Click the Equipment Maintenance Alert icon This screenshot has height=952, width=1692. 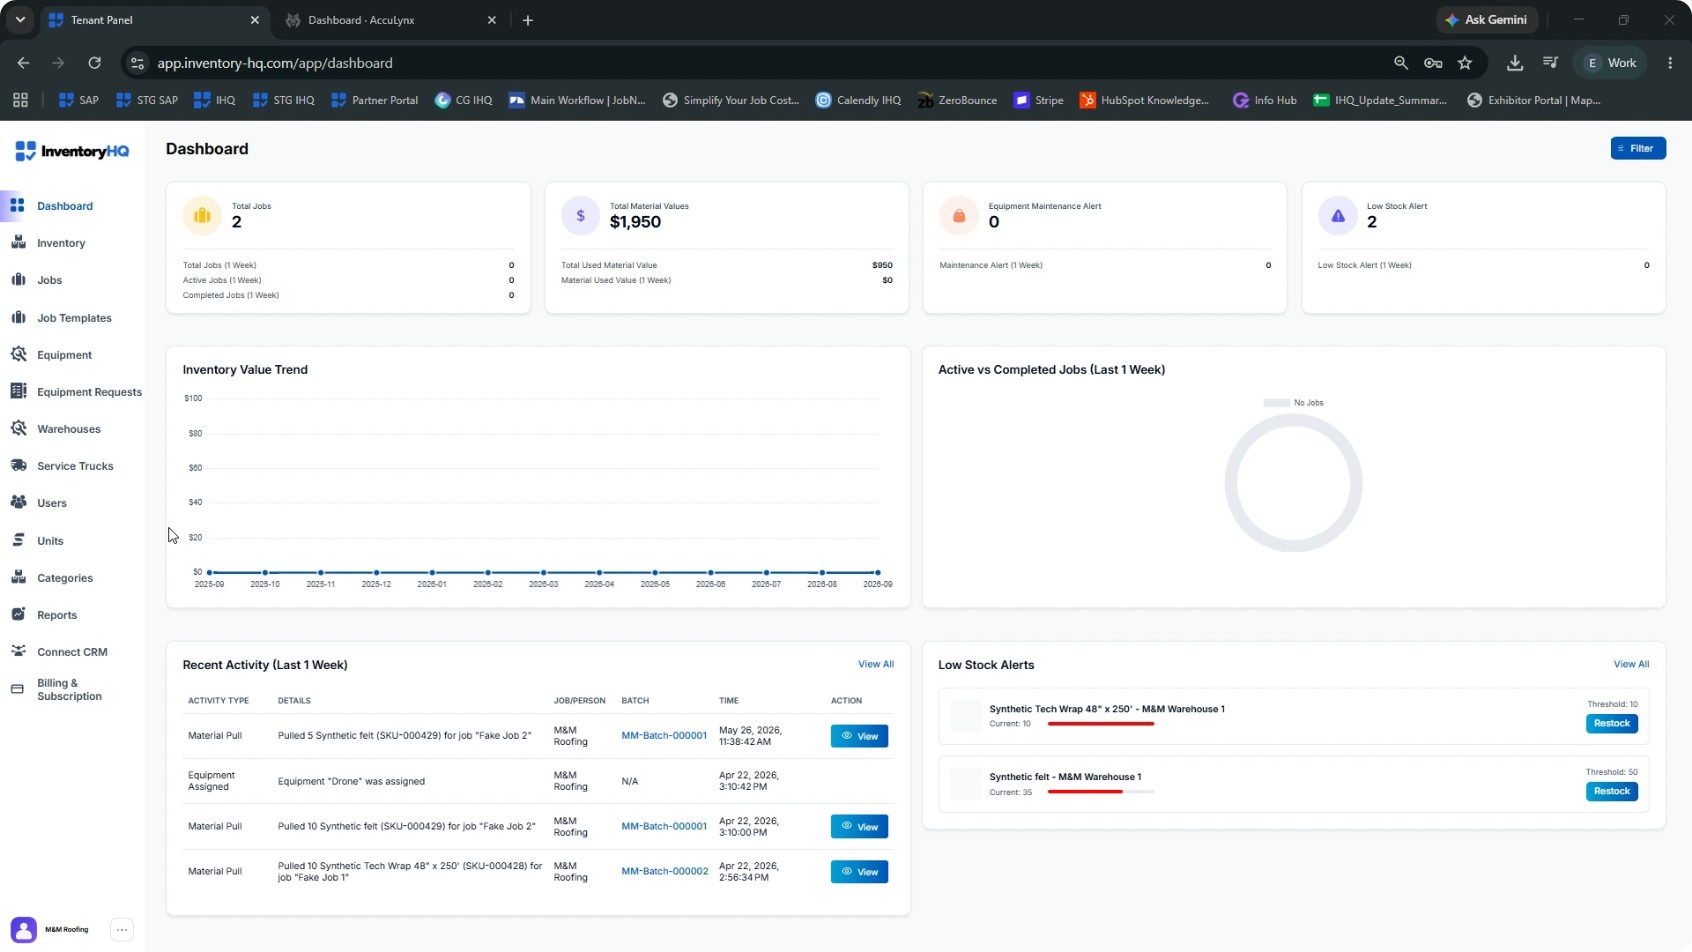(959, 215)
